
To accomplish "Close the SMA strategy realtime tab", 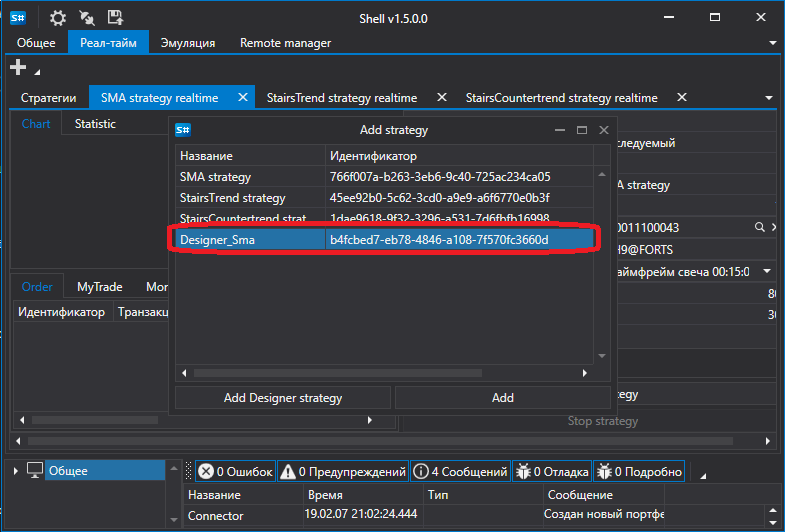I will pyautogui.click(x=243, y=97).
